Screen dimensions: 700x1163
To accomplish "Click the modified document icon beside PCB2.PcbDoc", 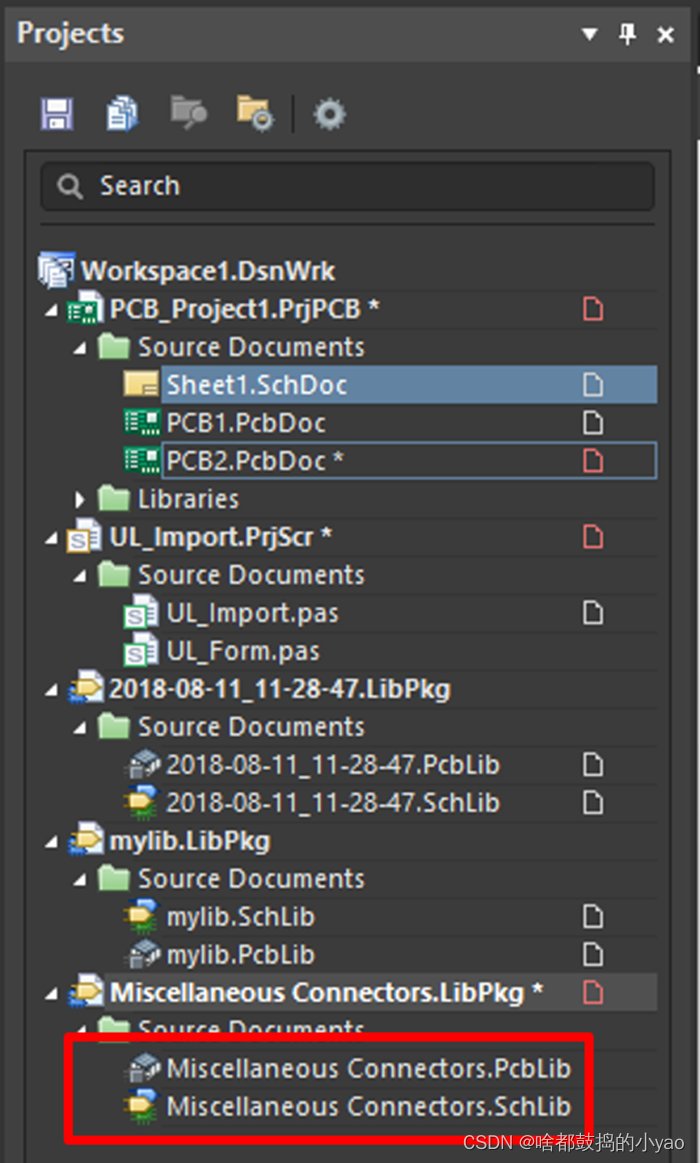I will coord(593,461).
